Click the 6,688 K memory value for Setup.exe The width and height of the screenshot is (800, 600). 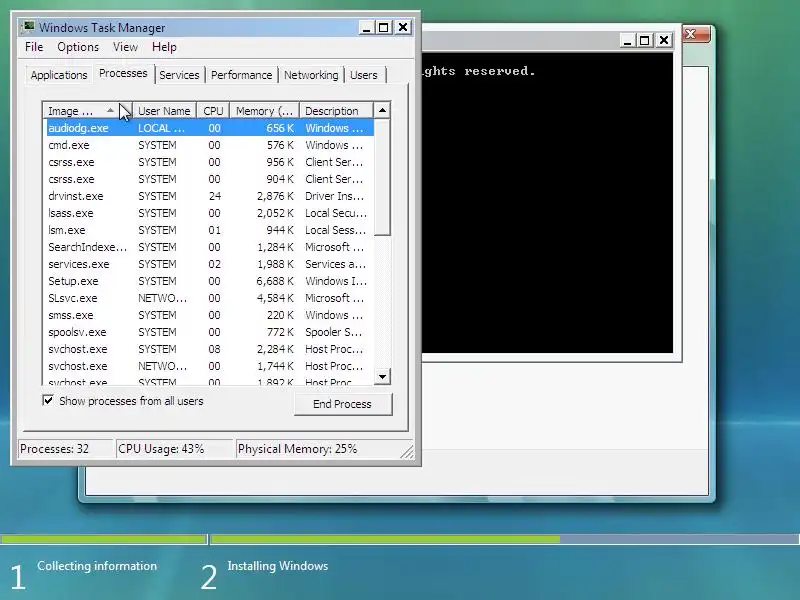click(275, 281)
